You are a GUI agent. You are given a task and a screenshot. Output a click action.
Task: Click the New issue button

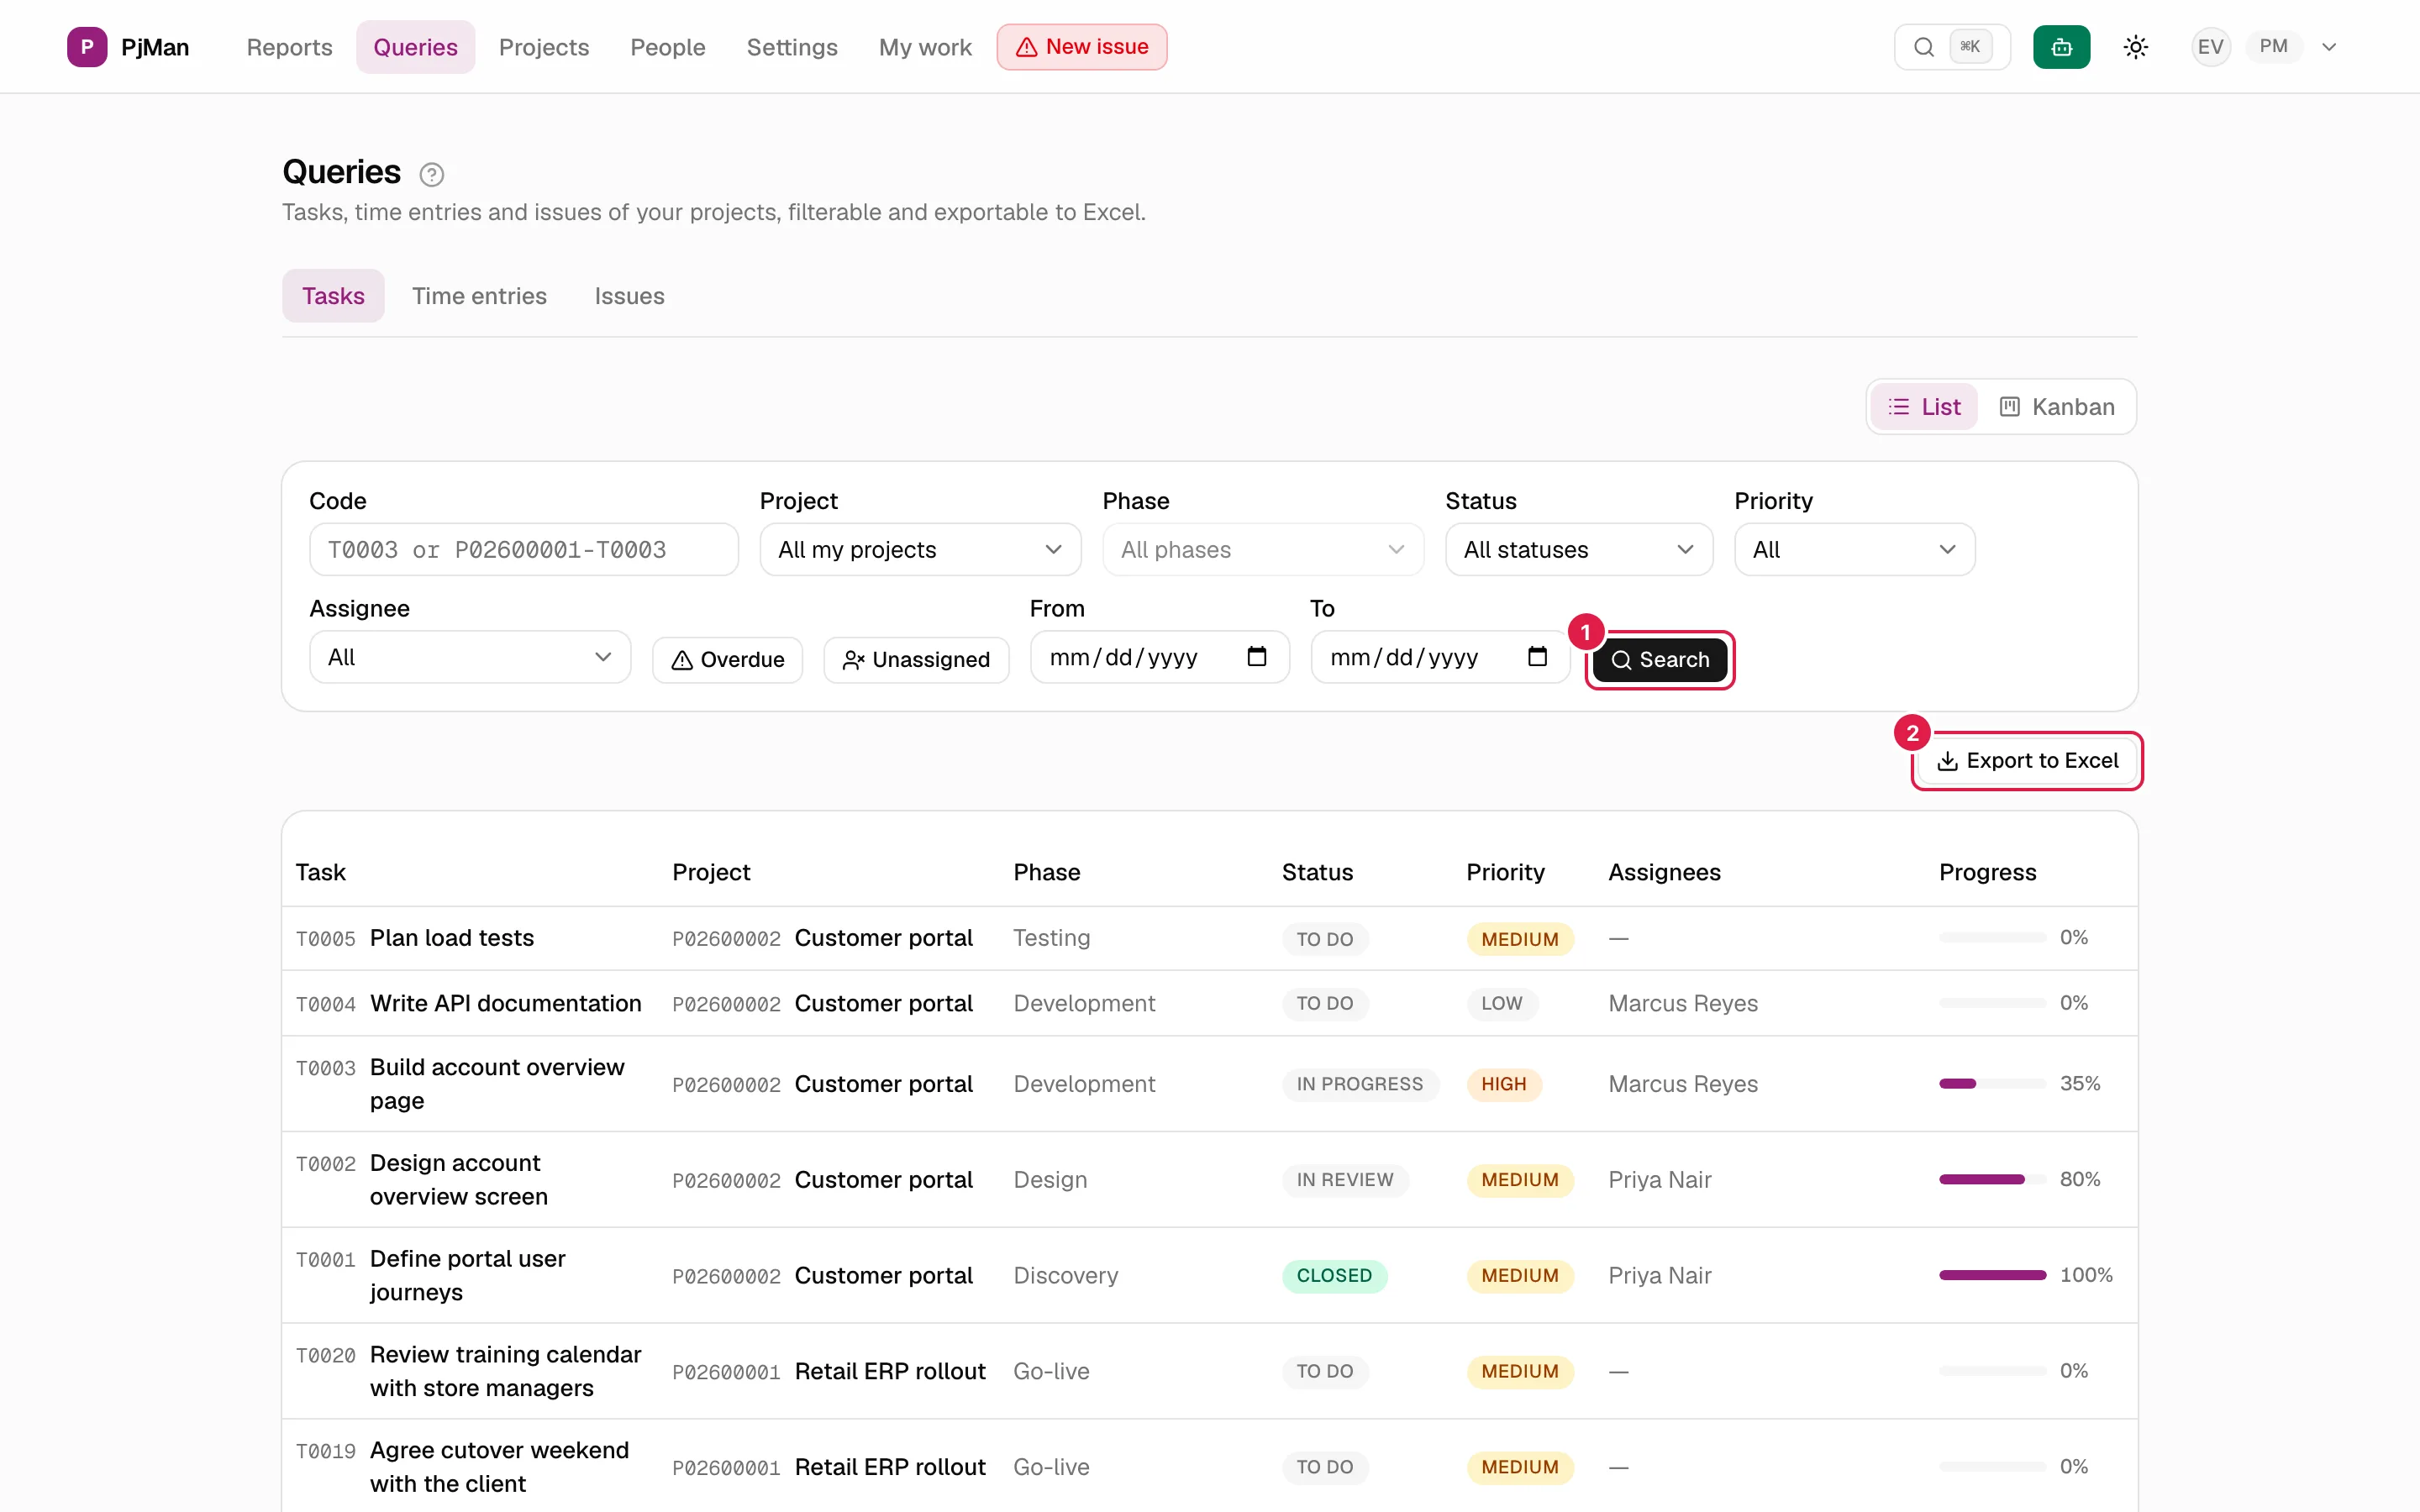point(1082,47)
